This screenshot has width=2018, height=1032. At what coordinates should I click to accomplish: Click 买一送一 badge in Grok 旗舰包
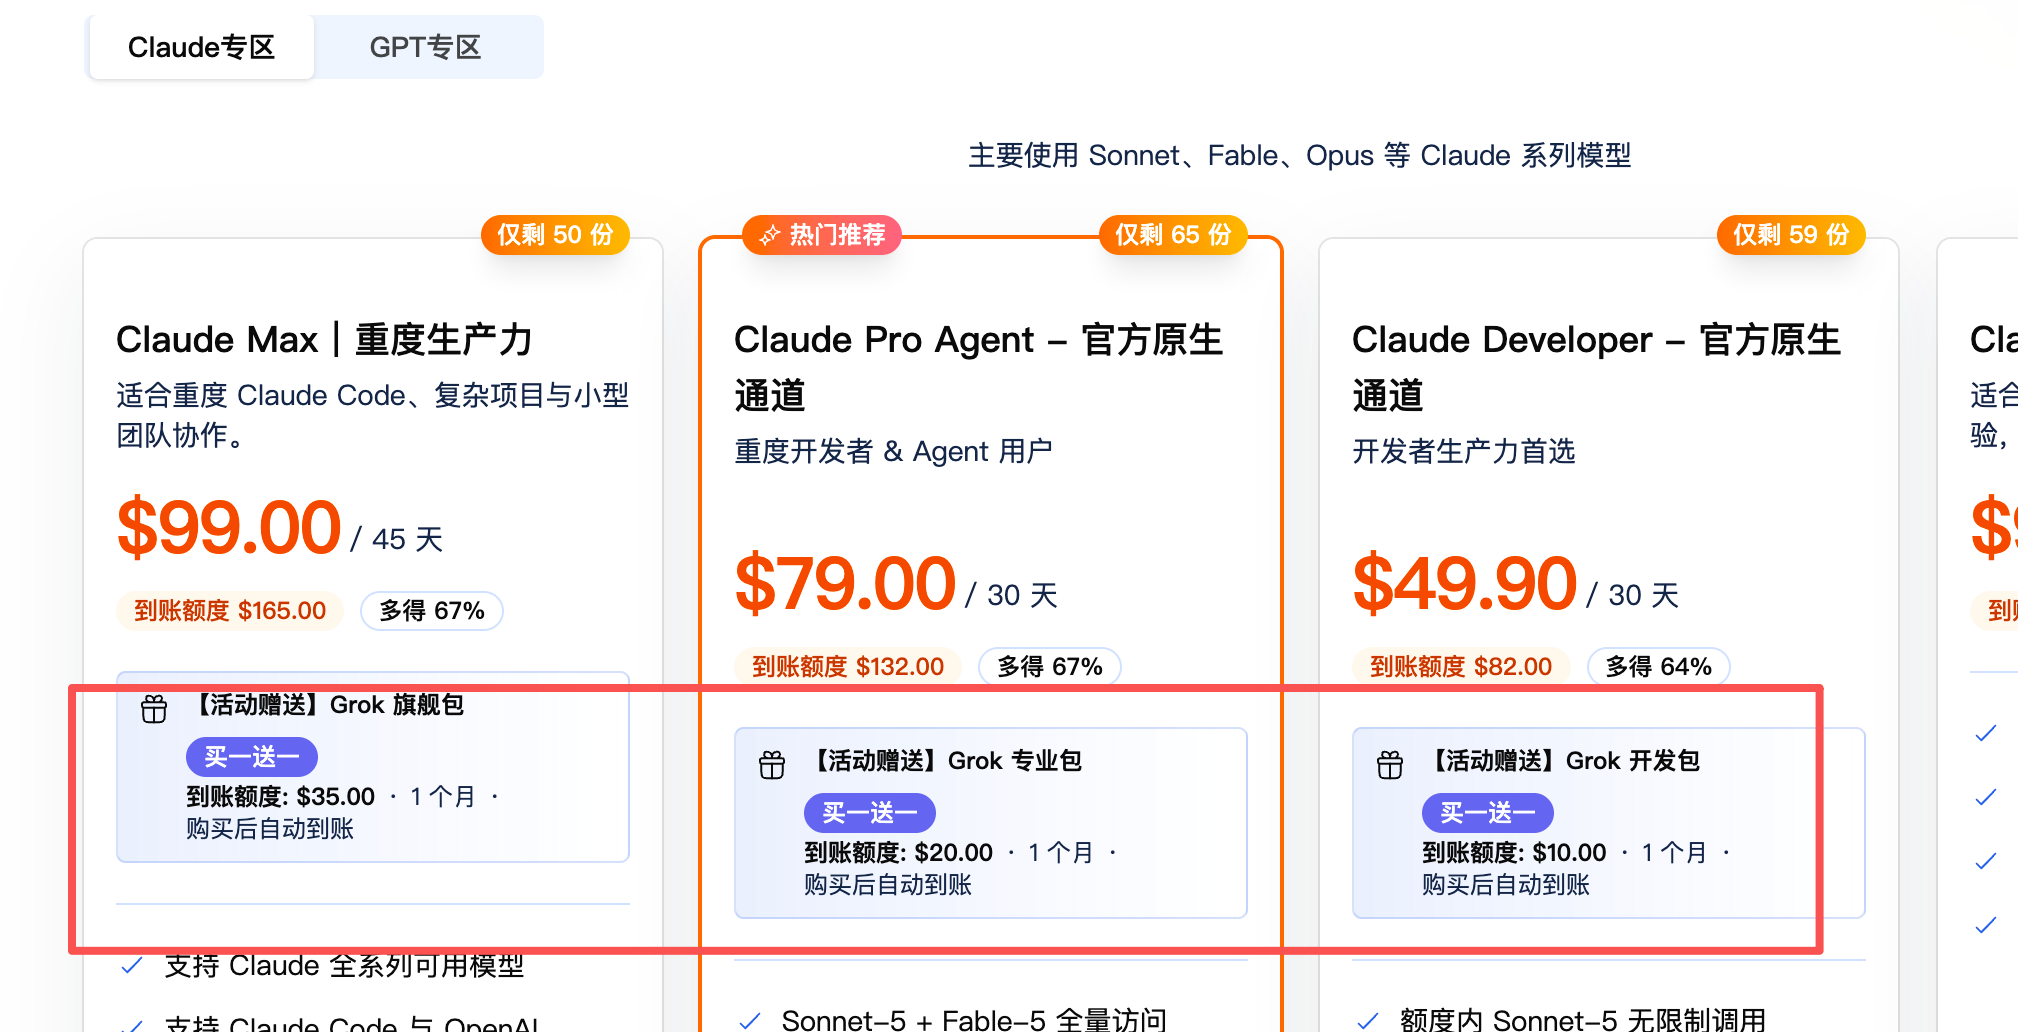point(252,757)
